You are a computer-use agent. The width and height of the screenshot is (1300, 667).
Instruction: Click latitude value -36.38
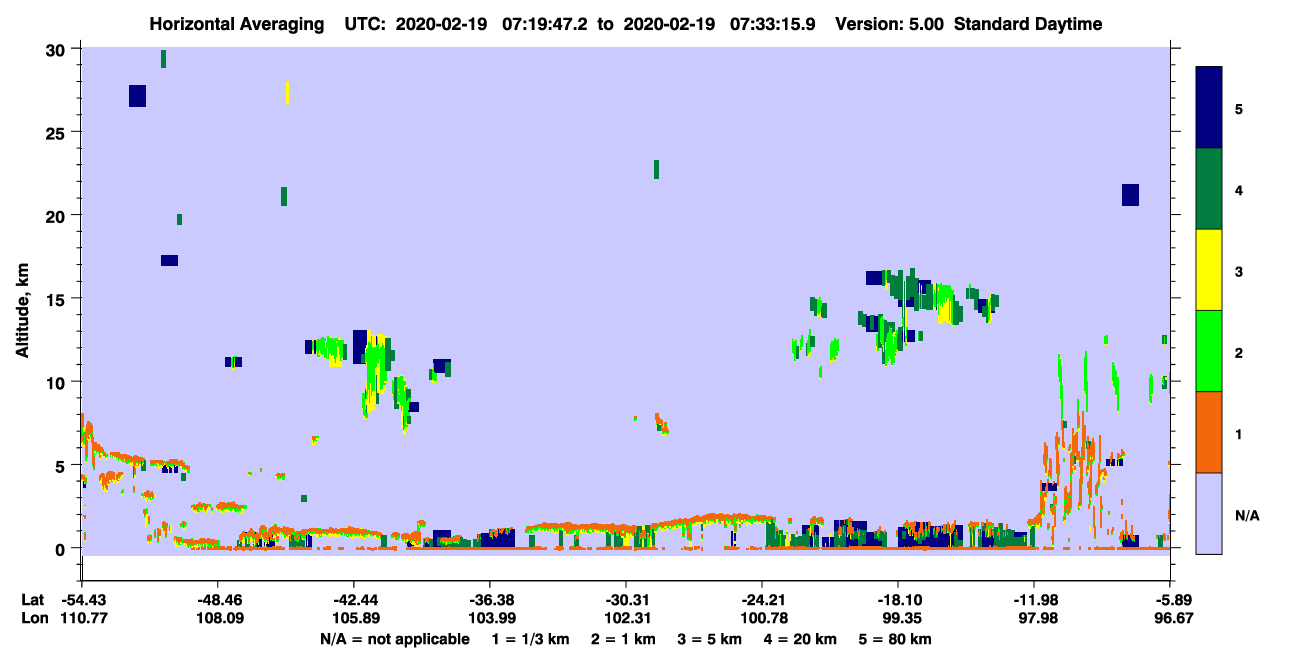coord(489,600)
